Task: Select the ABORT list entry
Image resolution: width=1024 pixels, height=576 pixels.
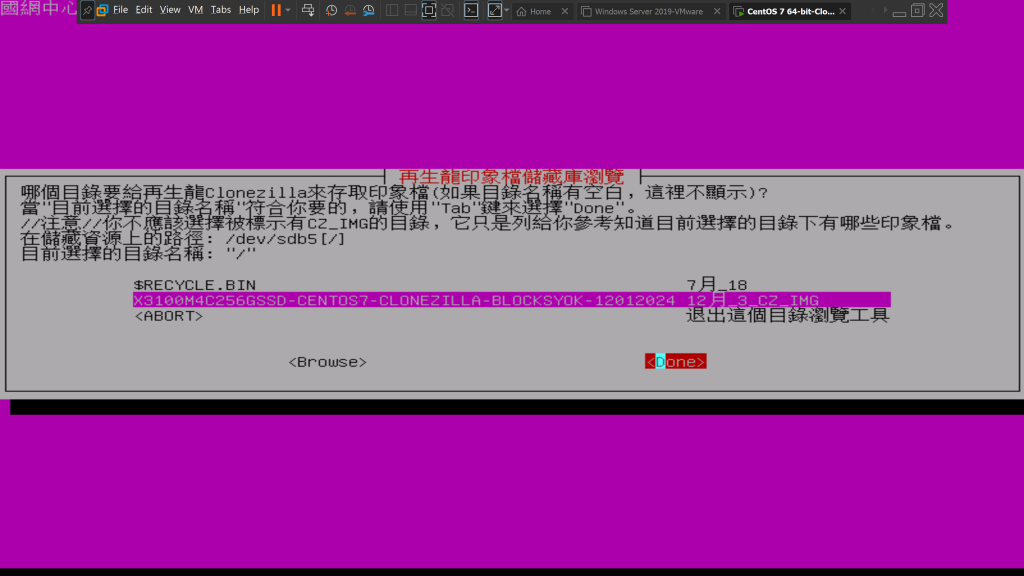Action: click(168, 315)
